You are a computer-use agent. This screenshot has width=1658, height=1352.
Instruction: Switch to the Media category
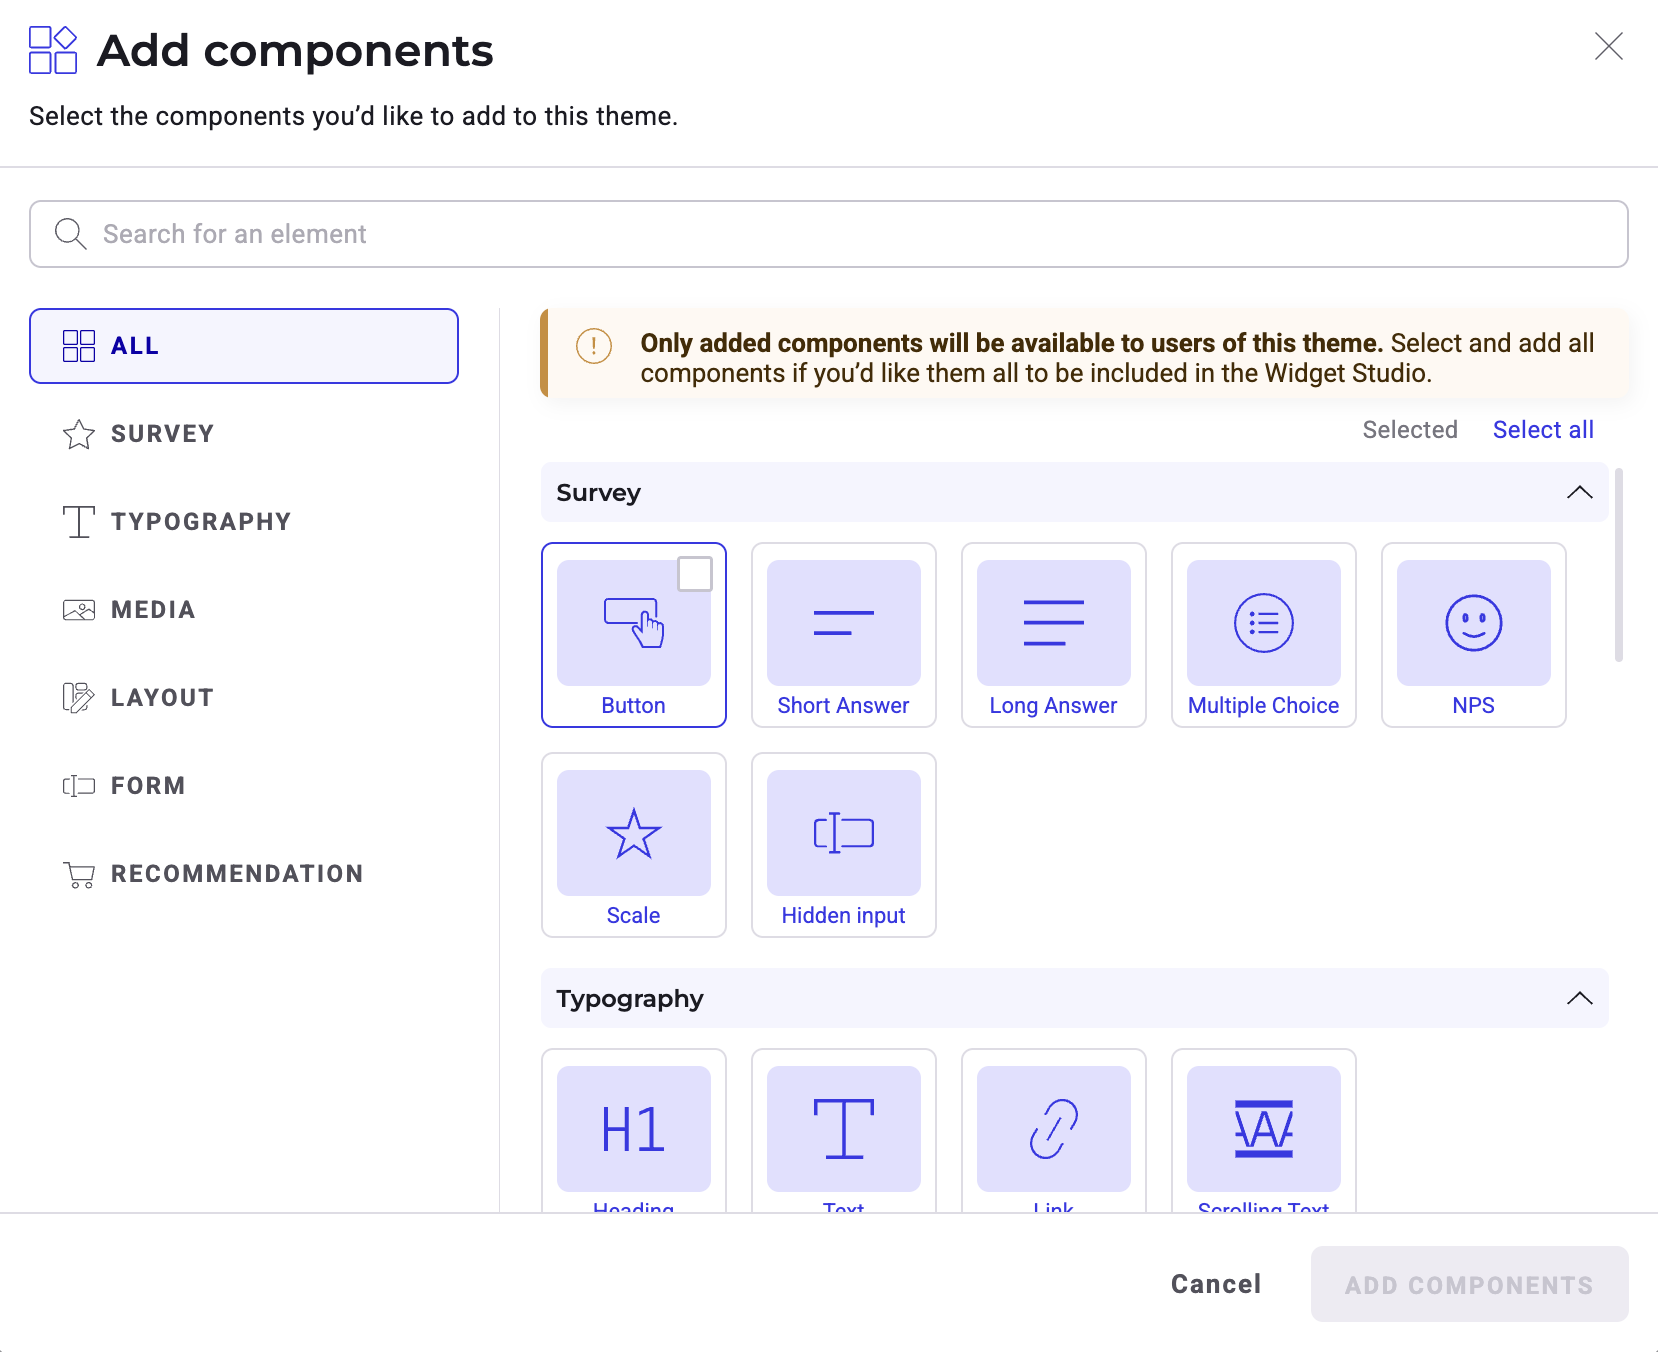(x=152, y=610)
